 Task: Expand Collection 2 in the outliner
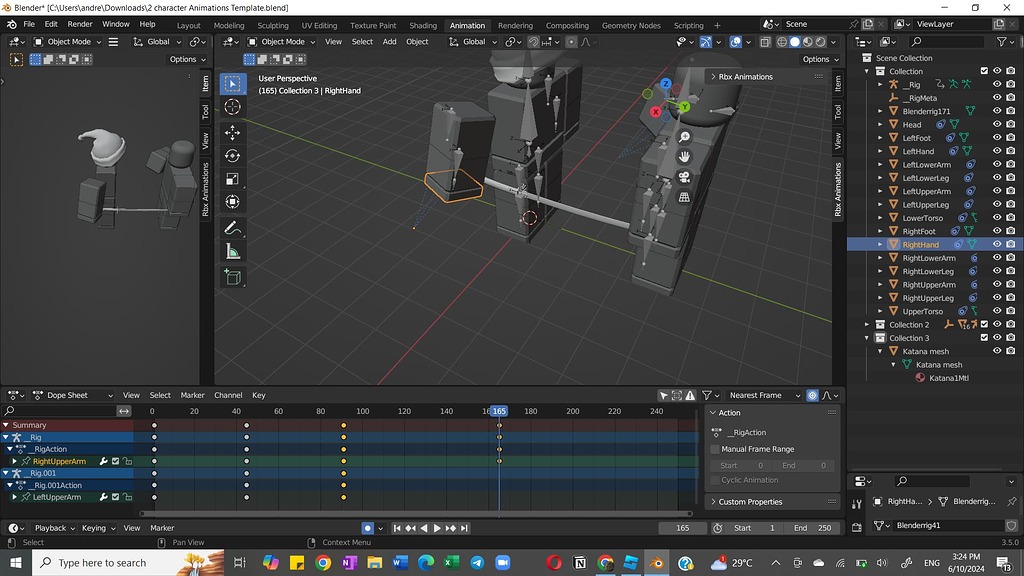point(866,324)
